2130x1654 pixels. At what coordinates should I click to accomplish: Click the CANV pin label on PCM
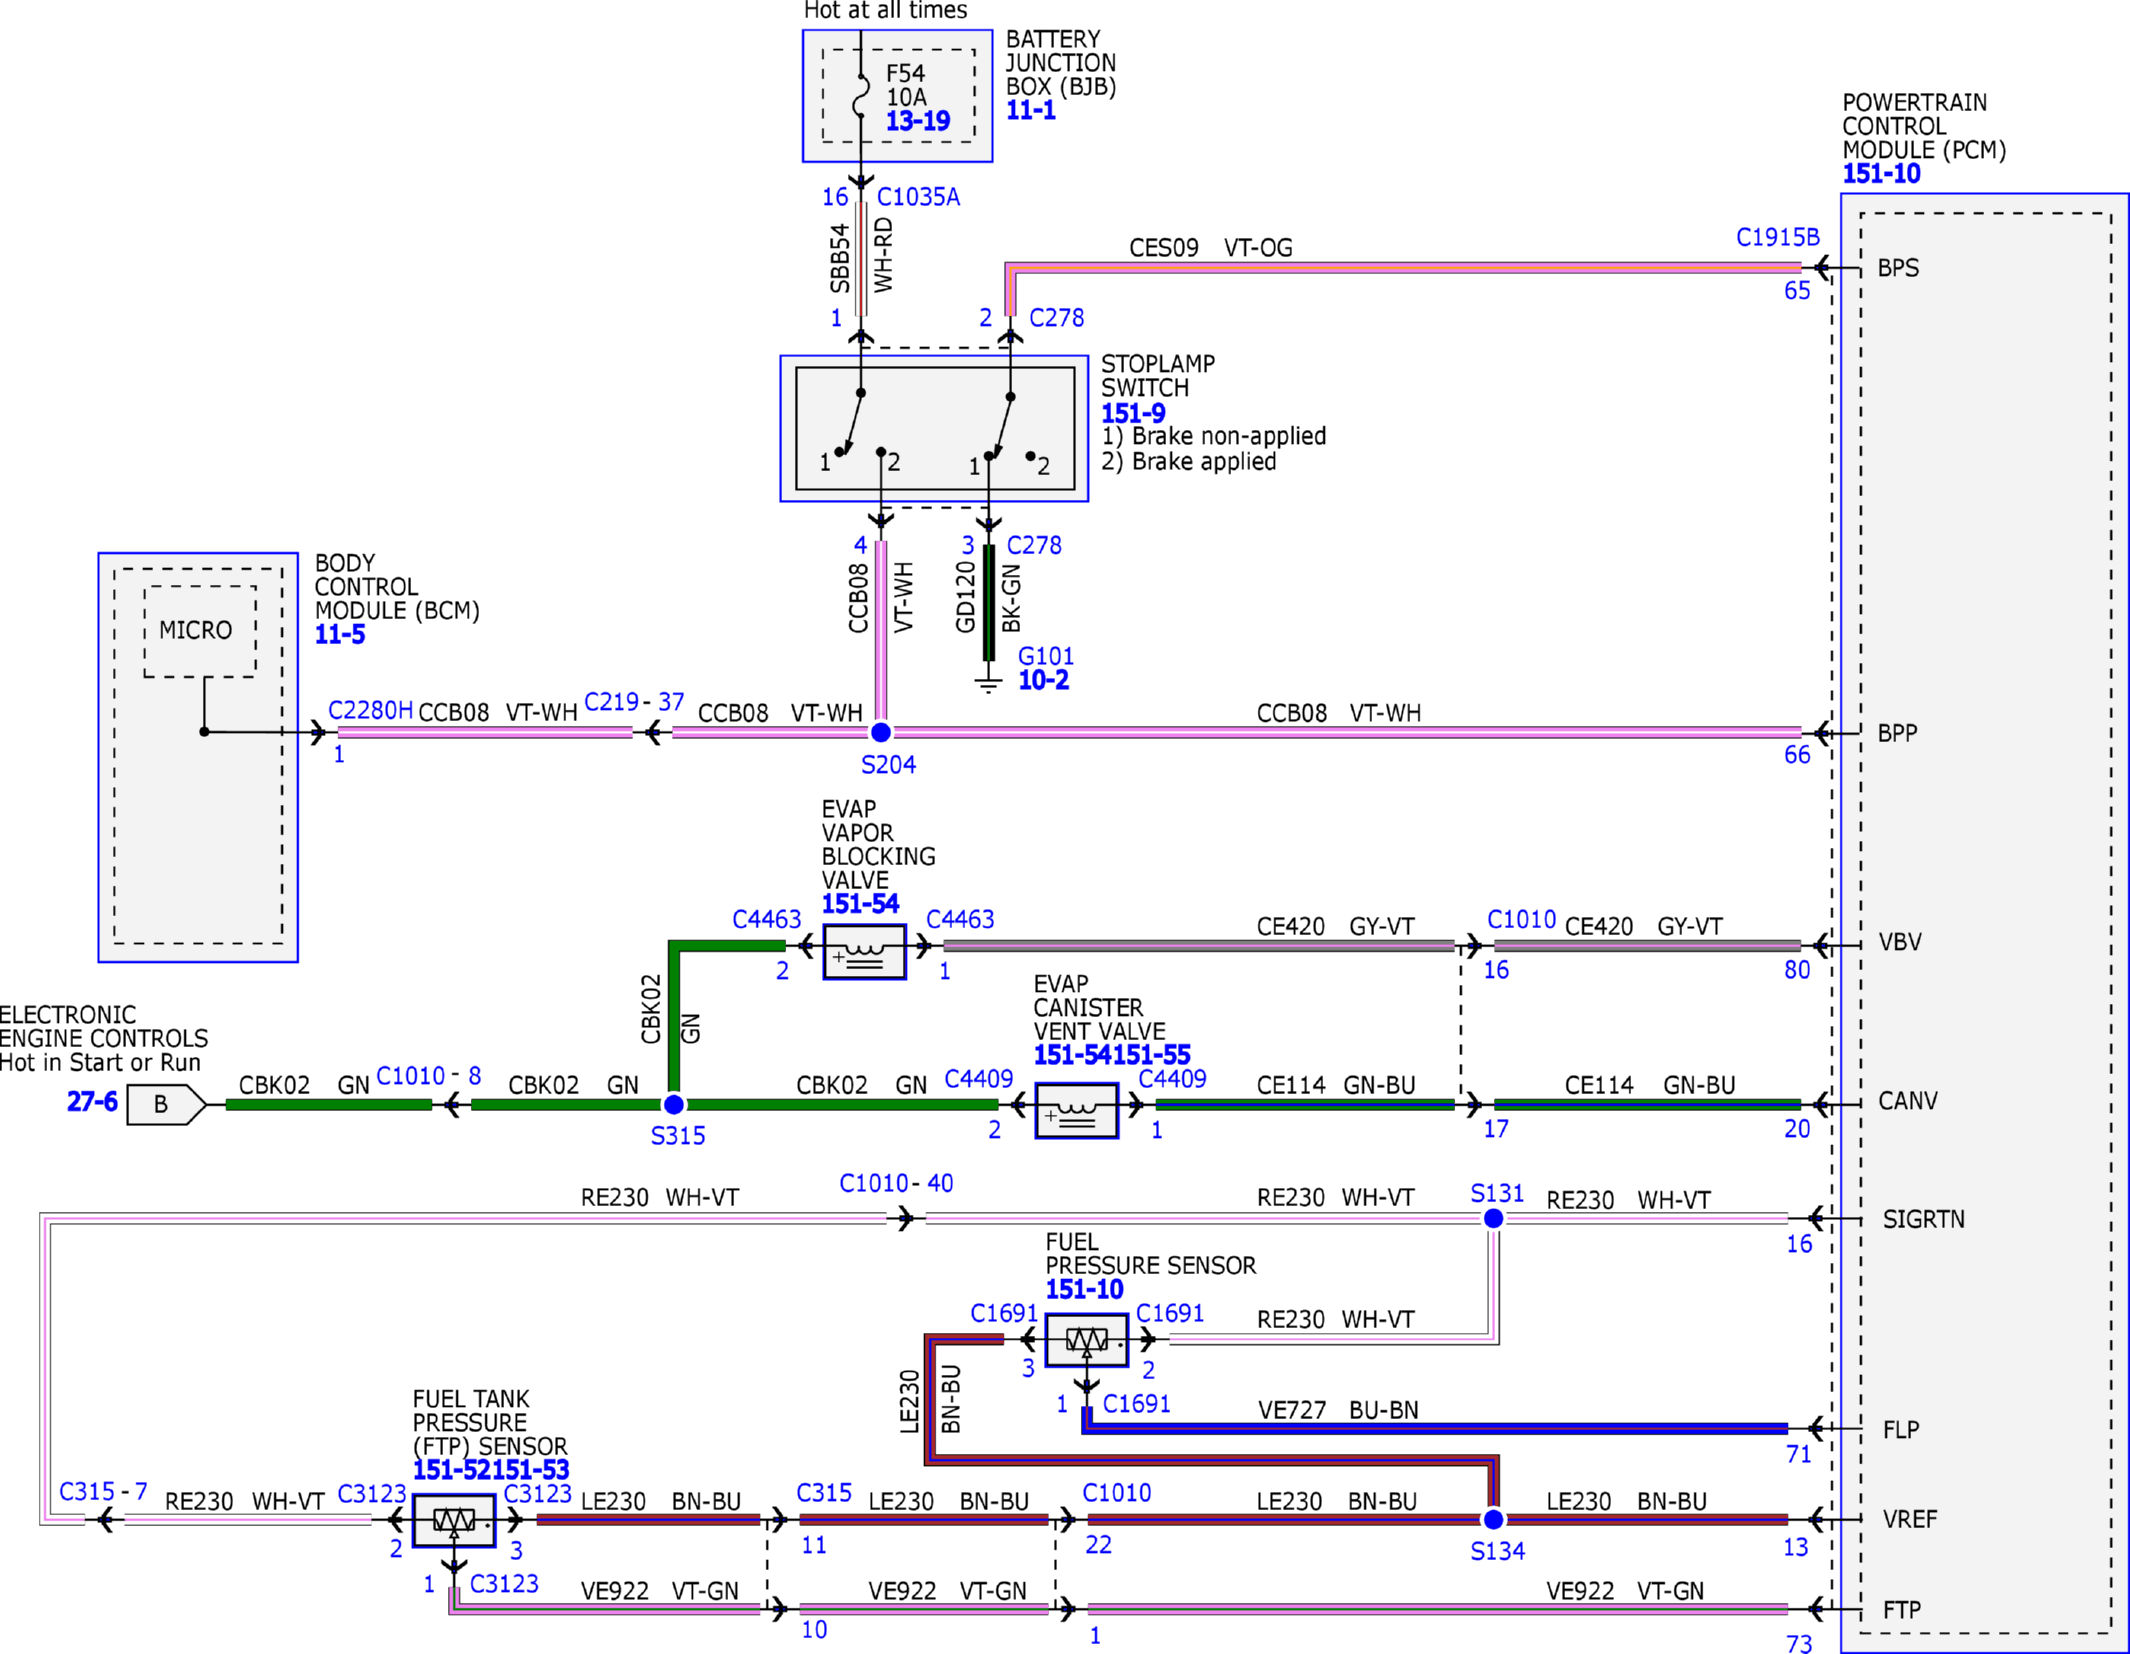tap(1907, 1101)
